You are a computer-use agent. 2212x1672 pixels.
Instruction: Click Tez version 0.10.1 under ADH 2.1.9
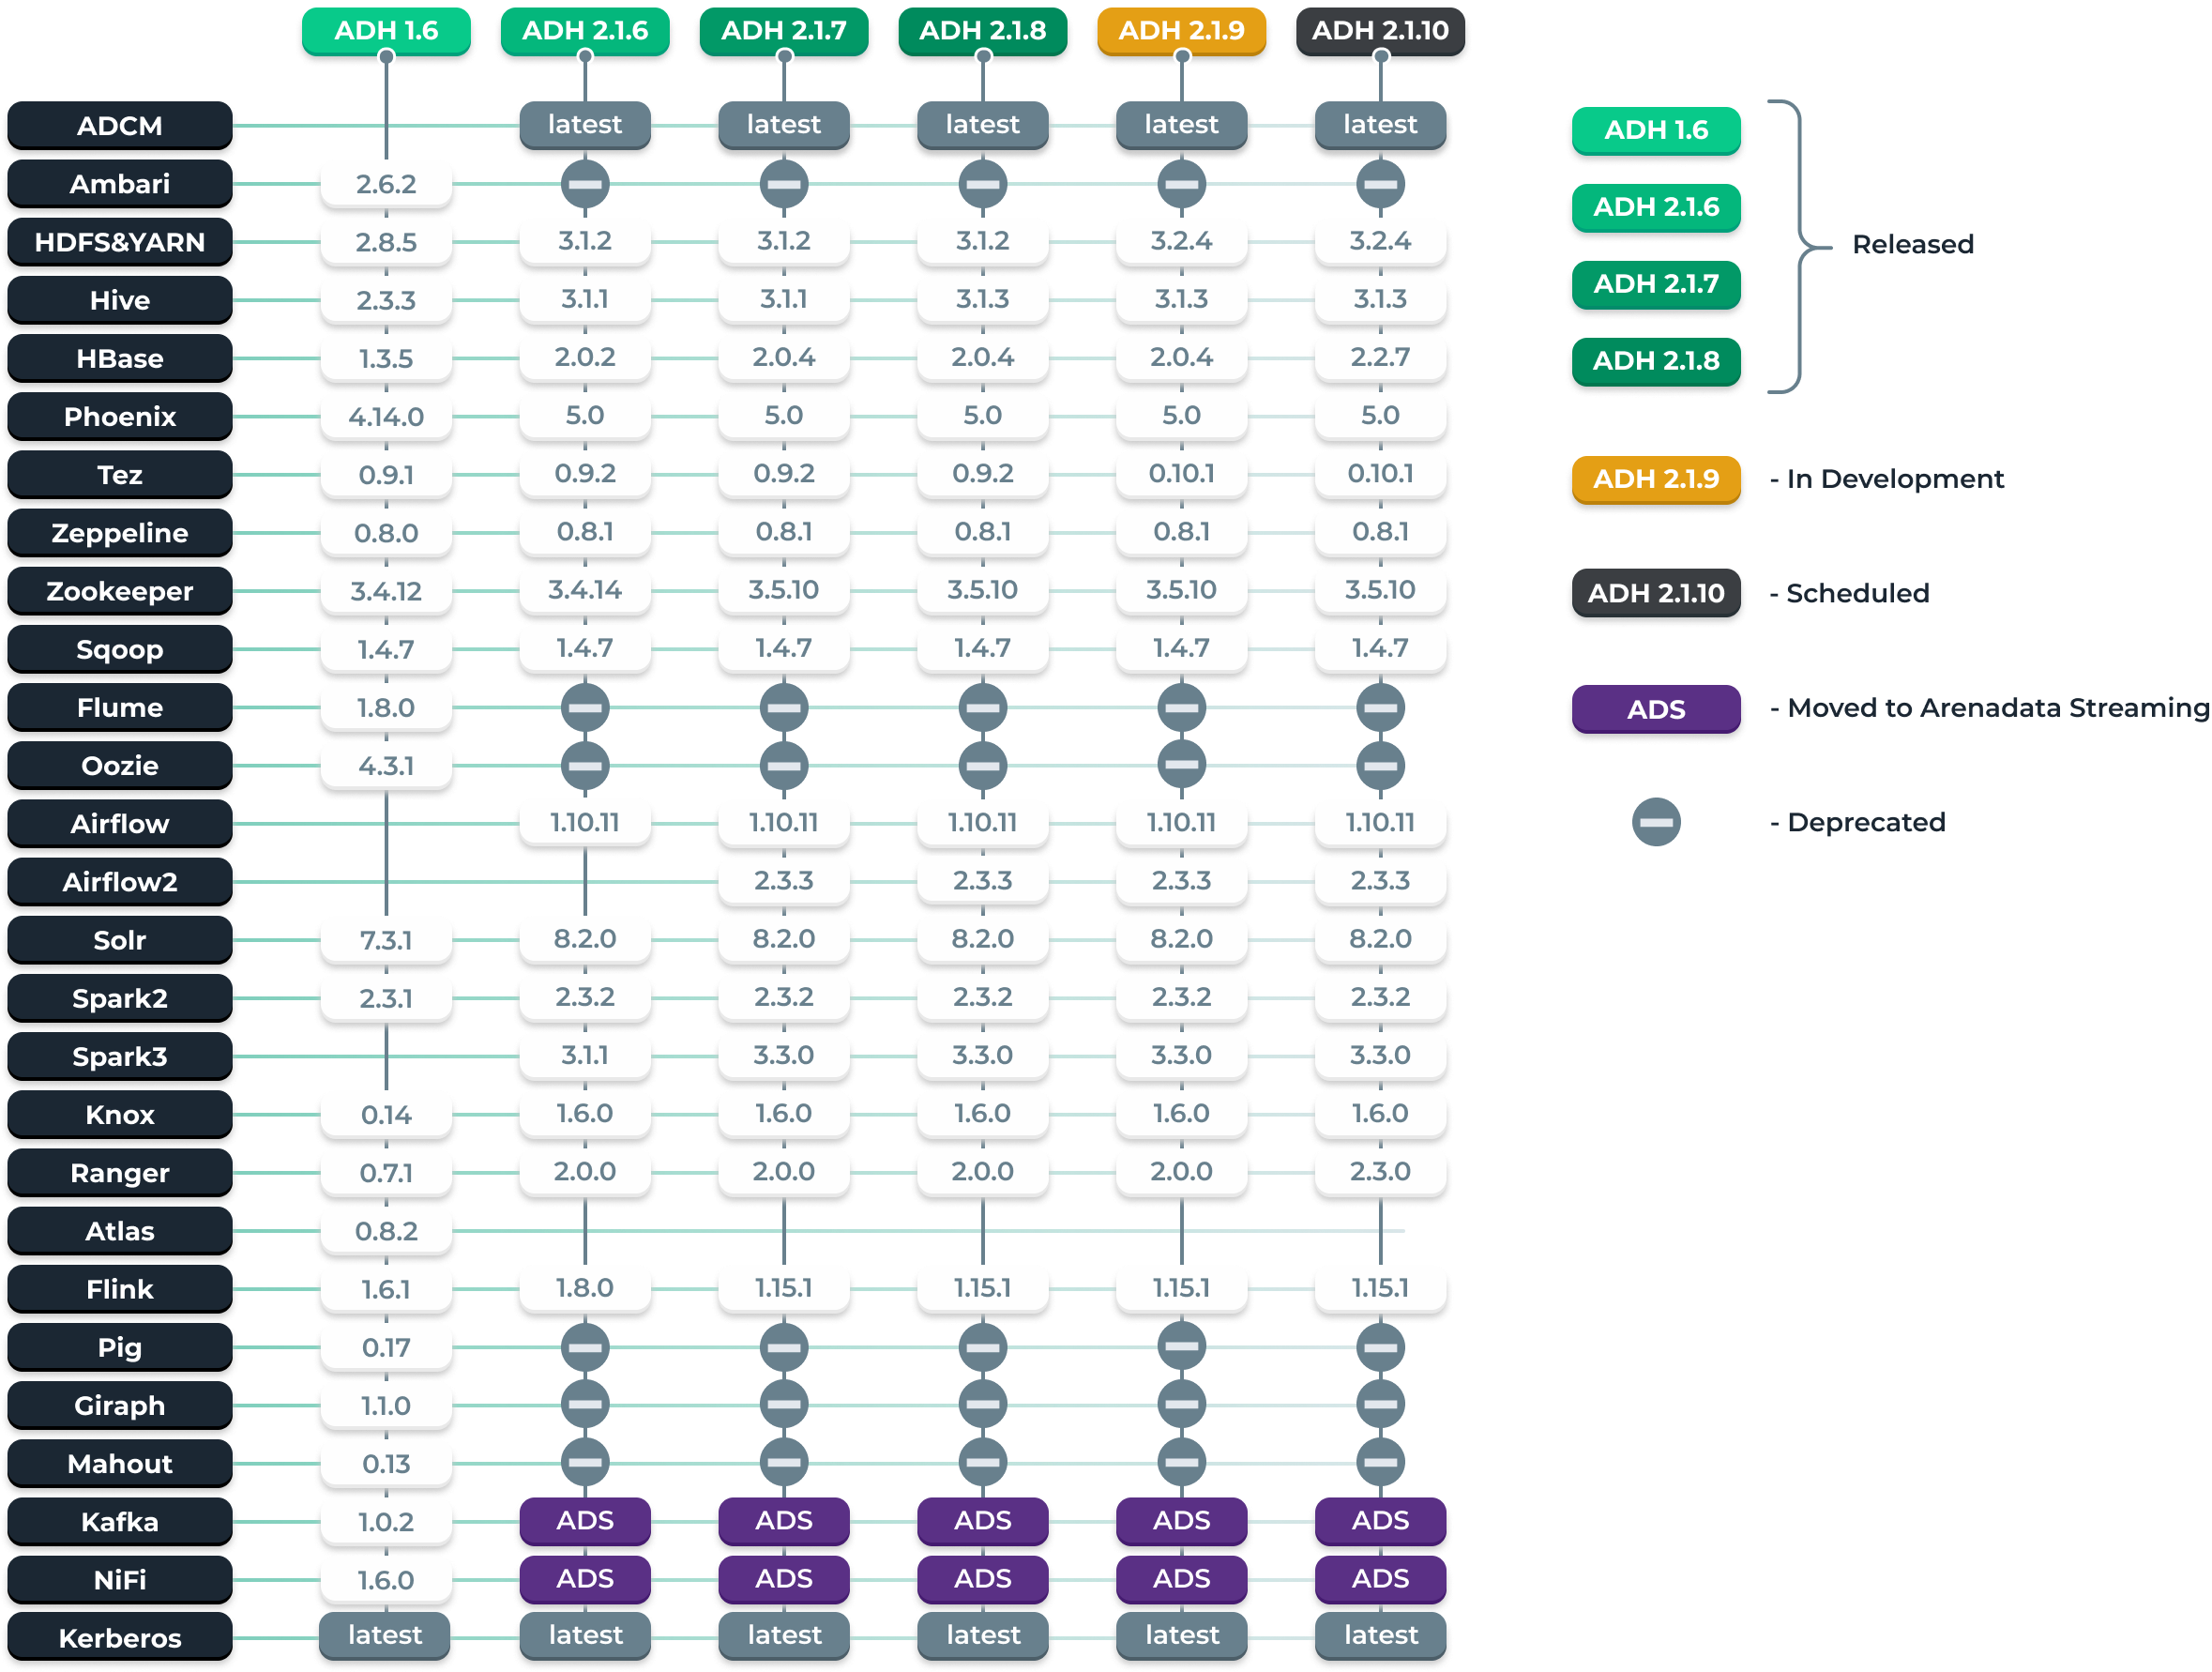click(x=1181, y=473)
